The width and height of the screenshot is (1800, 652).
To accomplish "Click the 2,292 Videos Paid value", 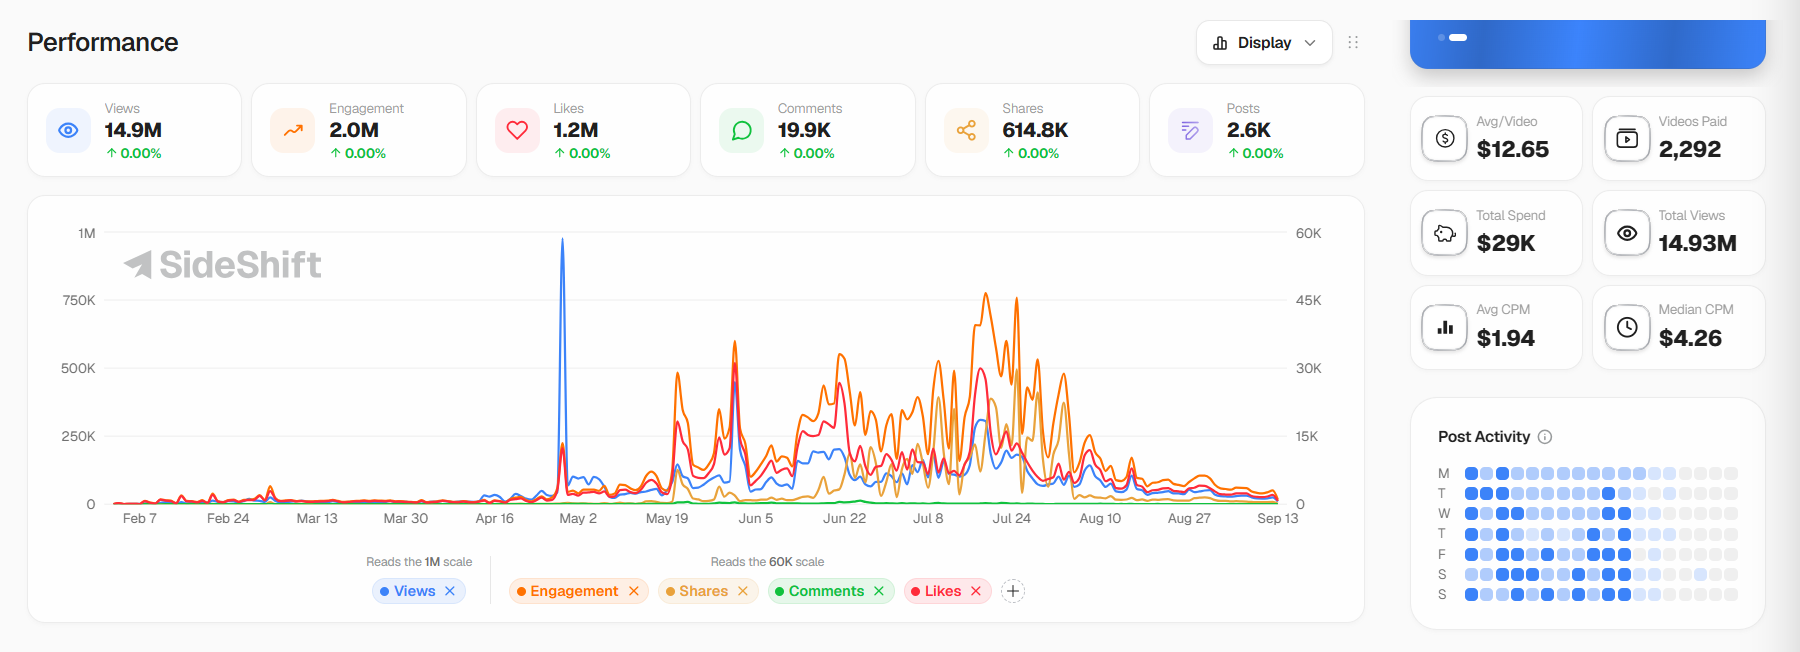I will [x=1690, y=149].
